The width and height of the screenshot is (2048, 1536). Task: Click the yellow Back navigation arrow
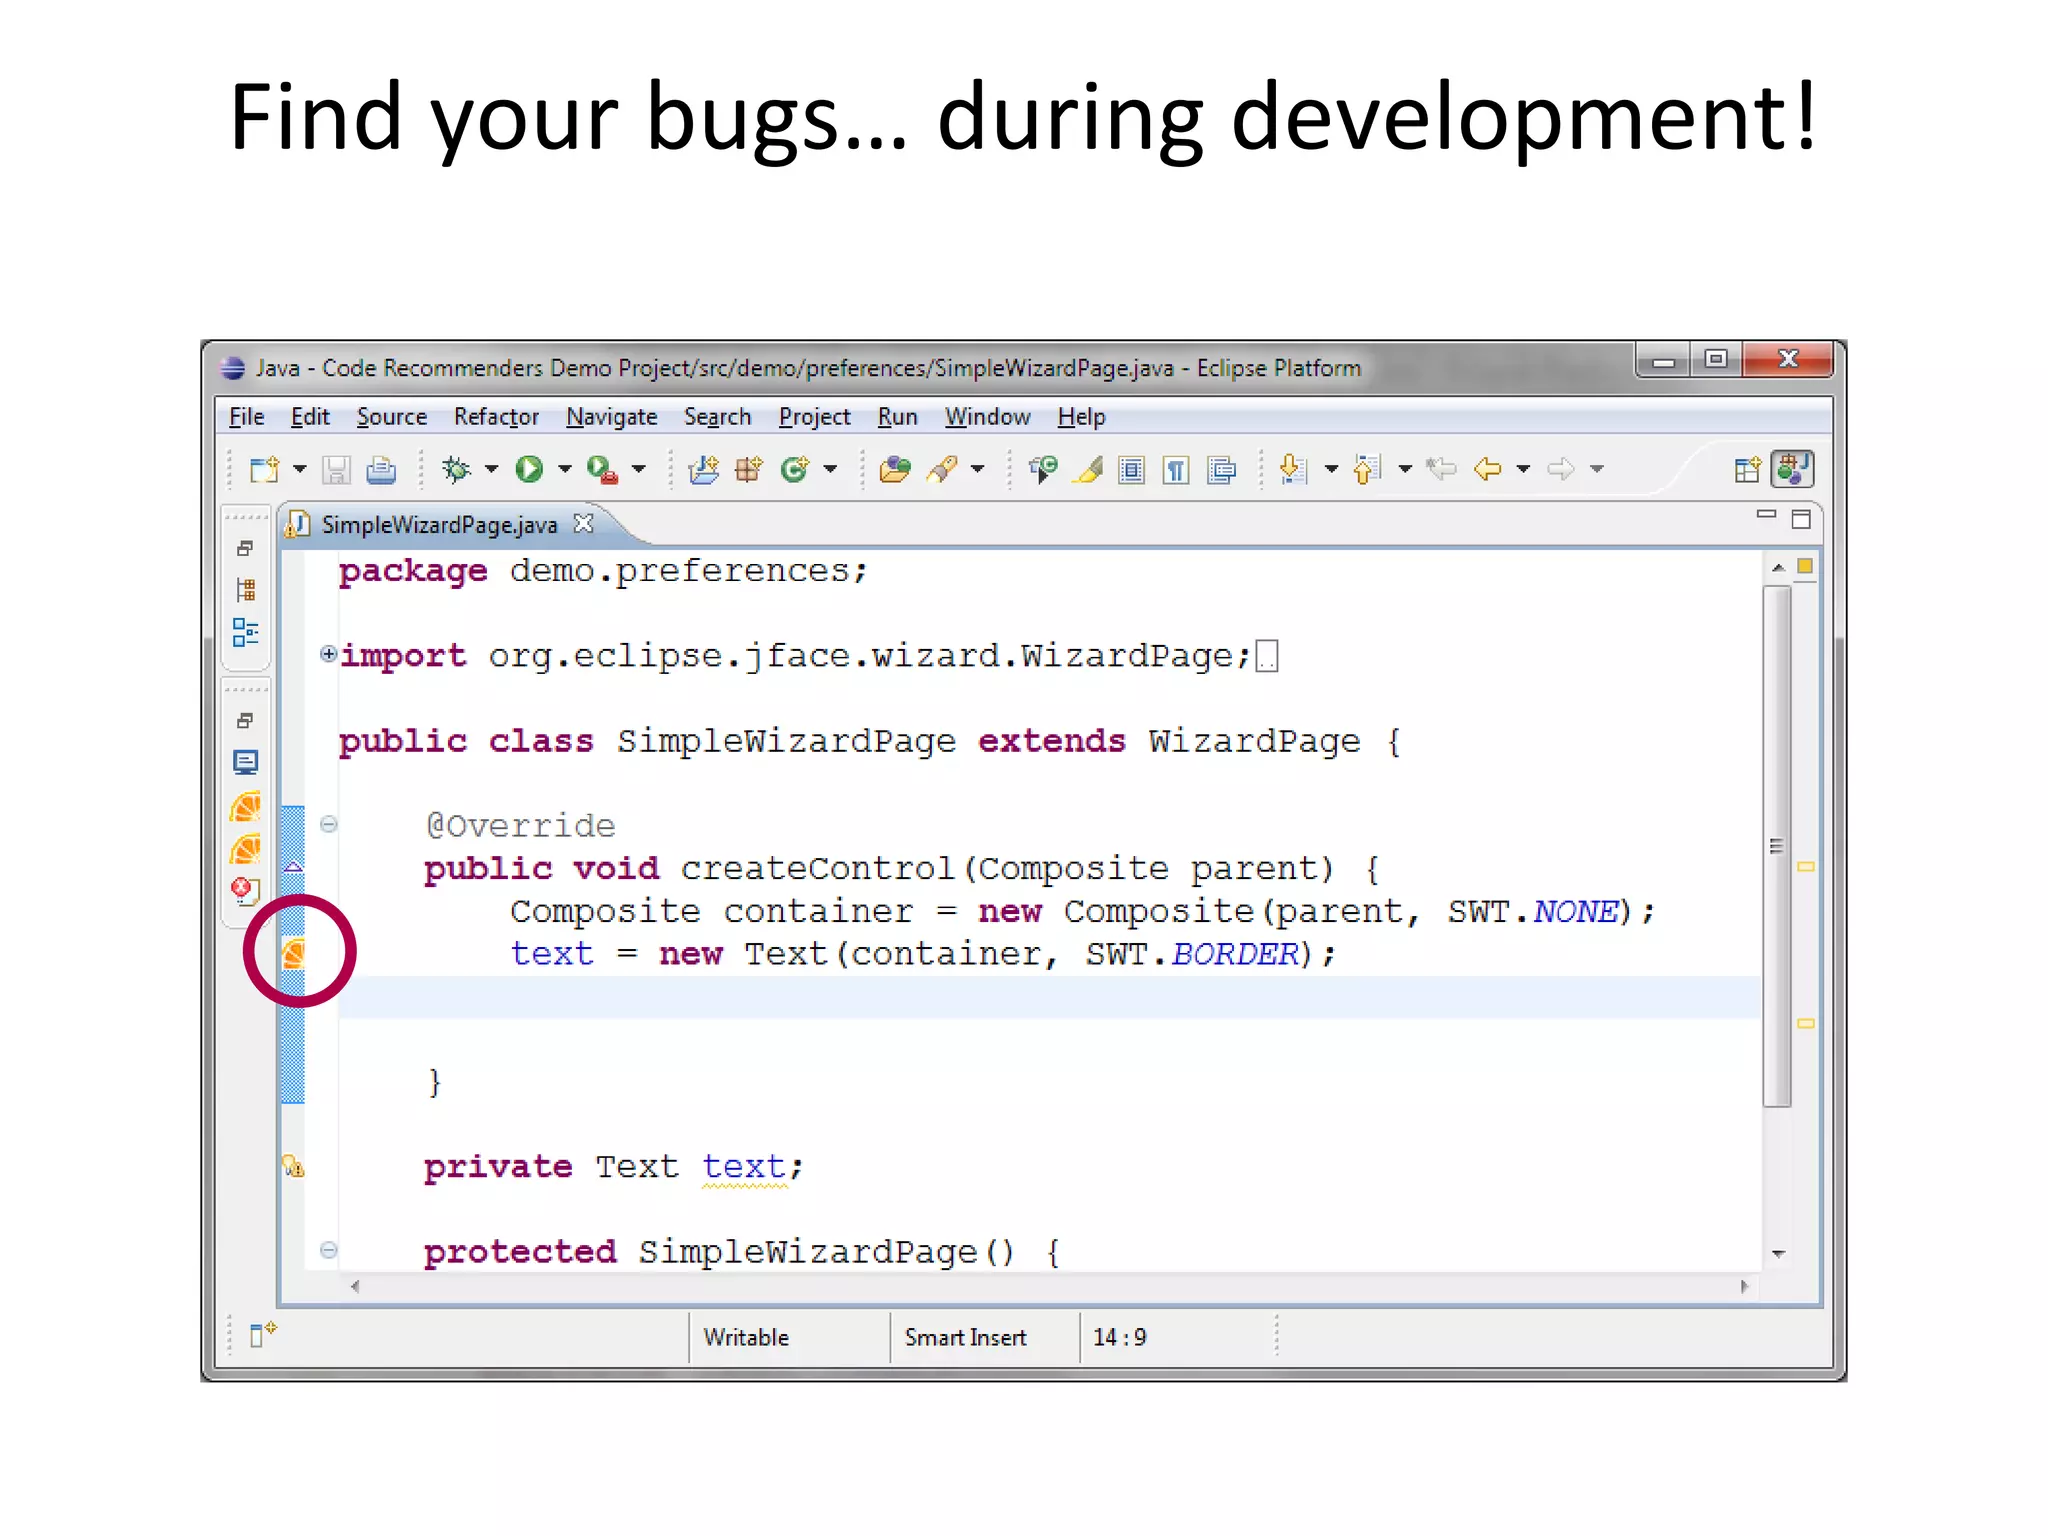click(x=1488, y=469)
